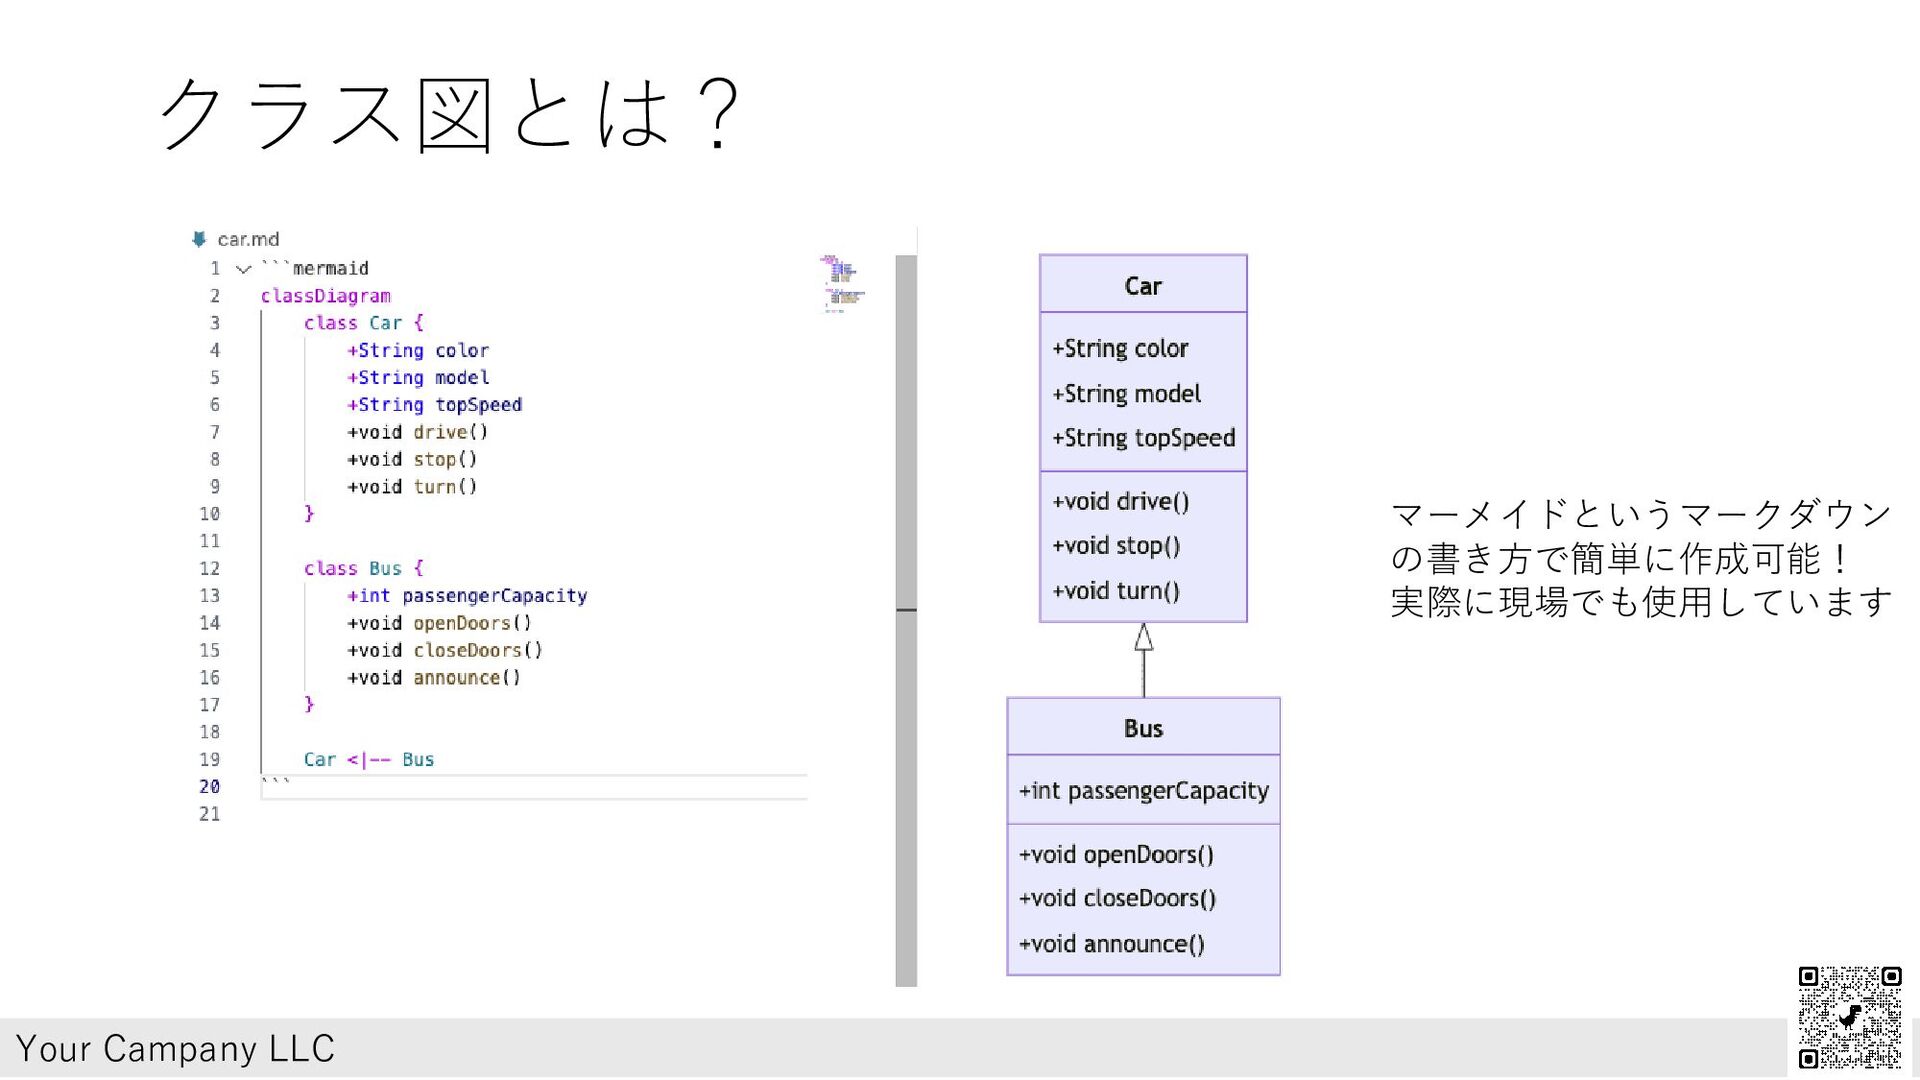This screenshot has height=1080, width=1920.
Task: Click the code minimap thumbnail
Action: [842, 284]
